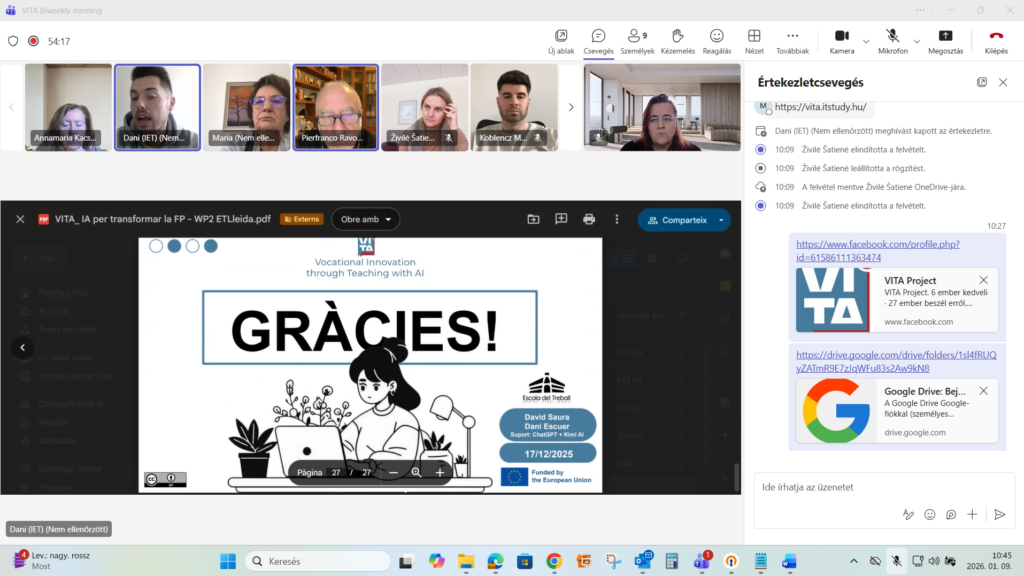Screen dimensions: 1024x576
Task: Expand the Mikrofon options dropdown arrow
Action: 918,41
